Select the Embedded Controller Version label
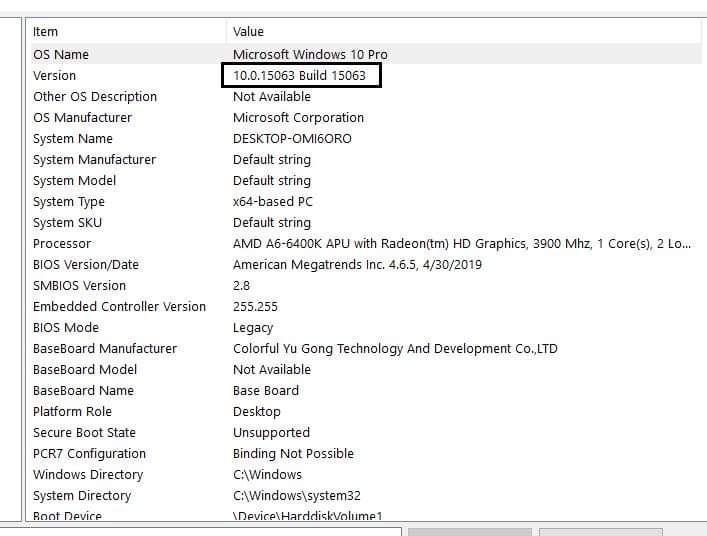 [119, 307]
